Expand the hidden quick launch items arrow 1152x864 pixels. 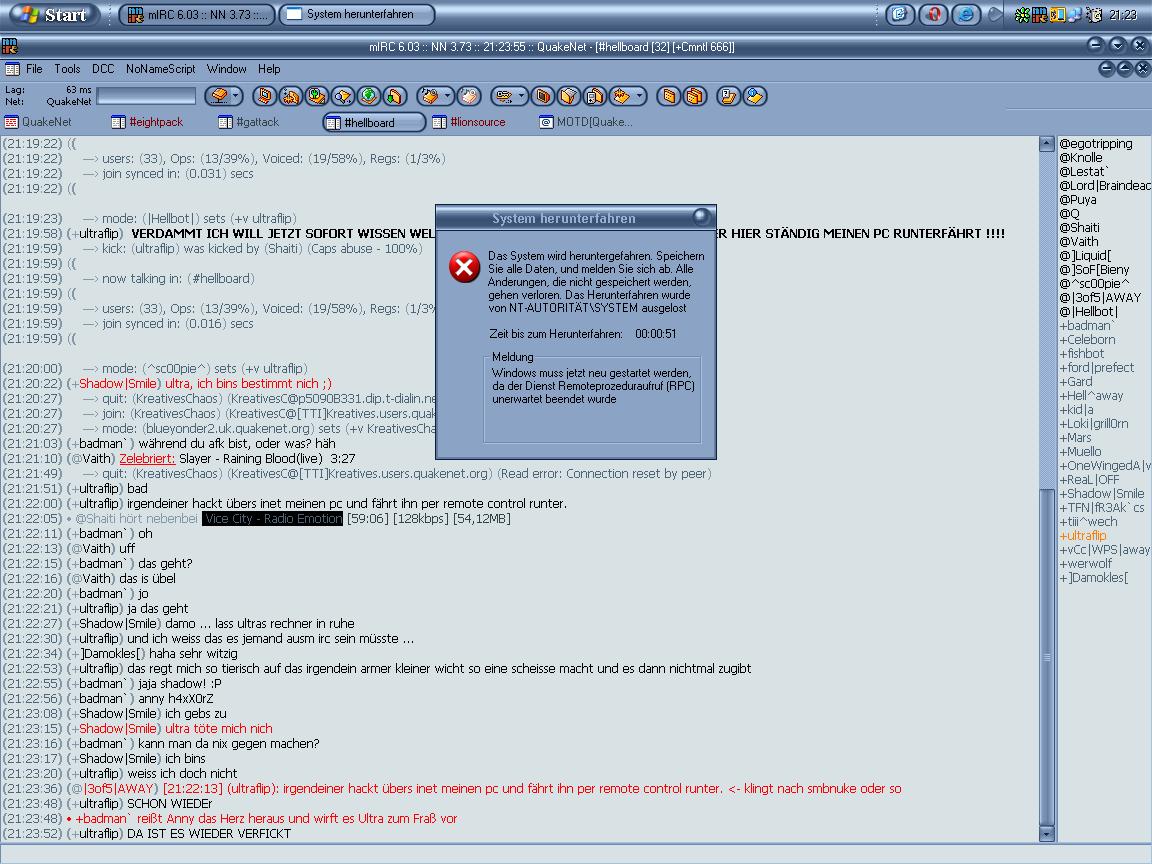pos(995,14)
